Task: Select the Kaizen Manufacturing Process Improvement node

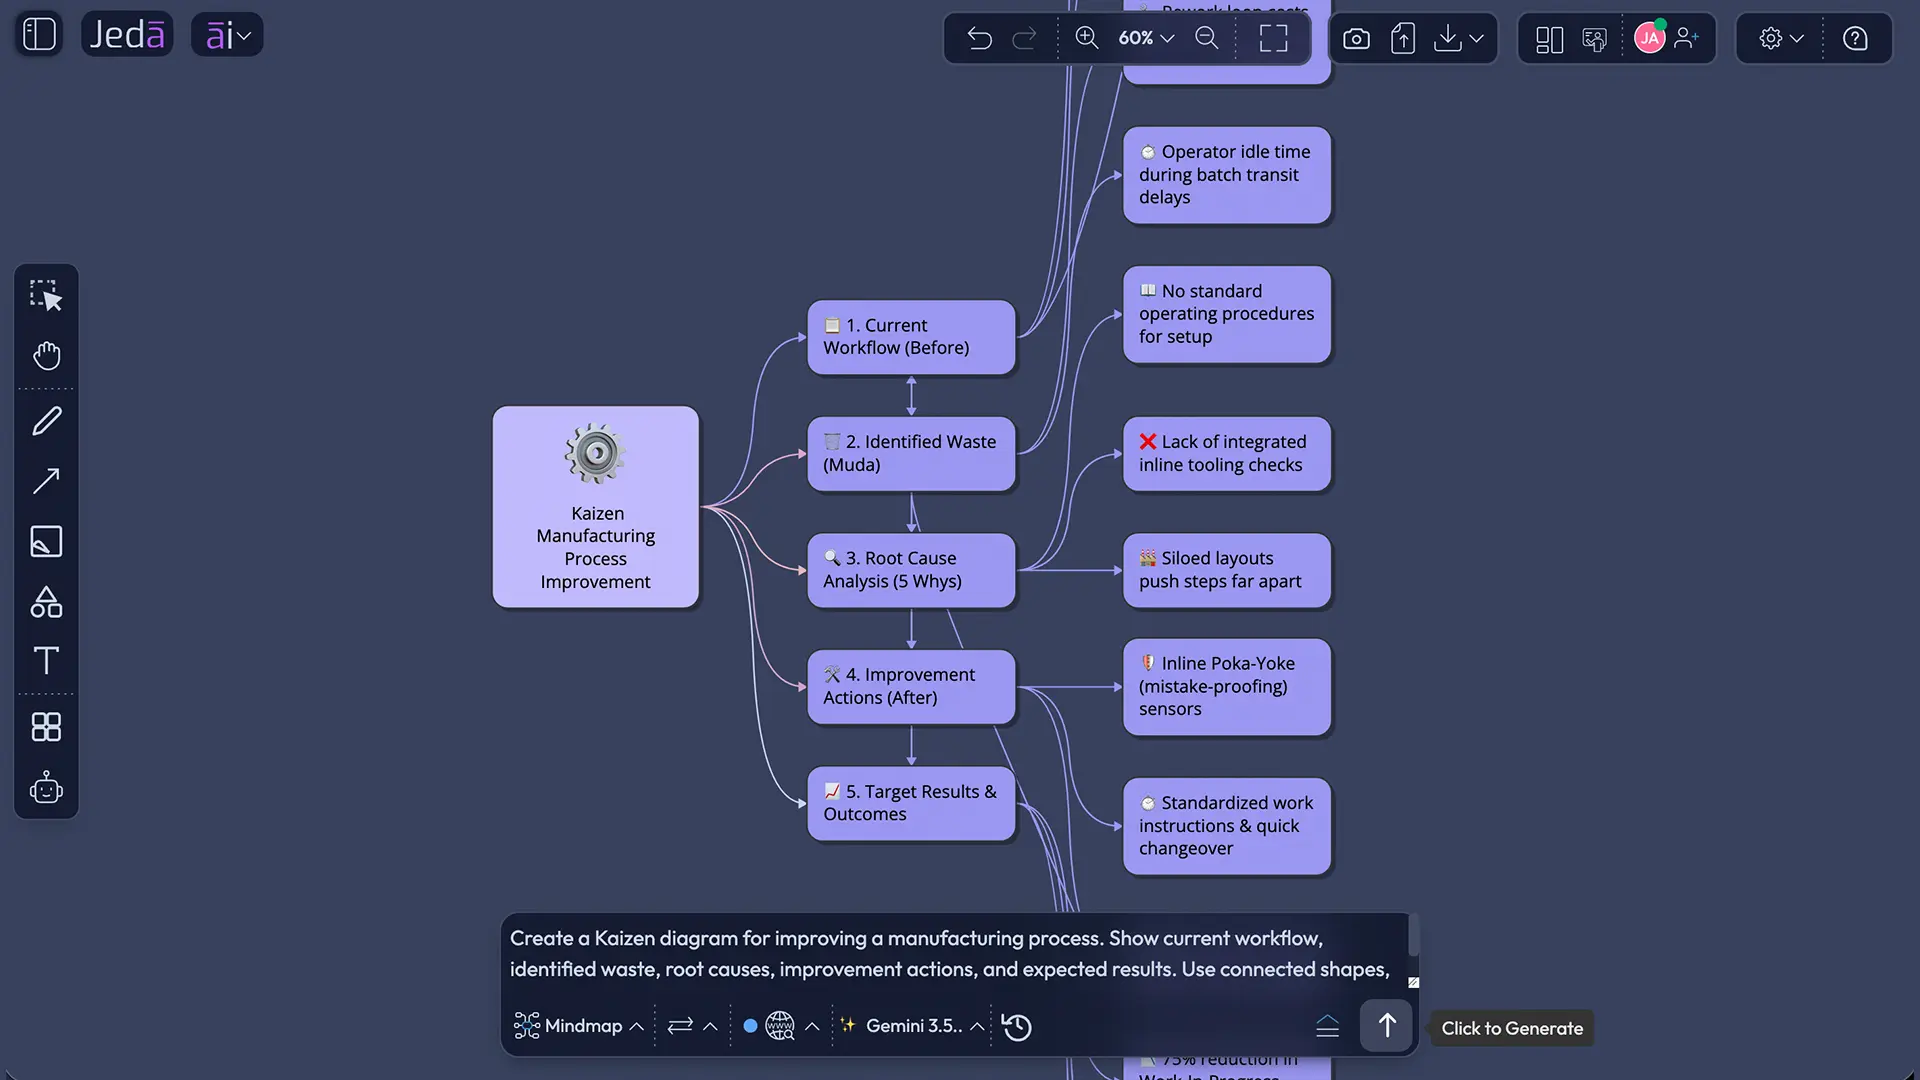Action: coord(596,507)
